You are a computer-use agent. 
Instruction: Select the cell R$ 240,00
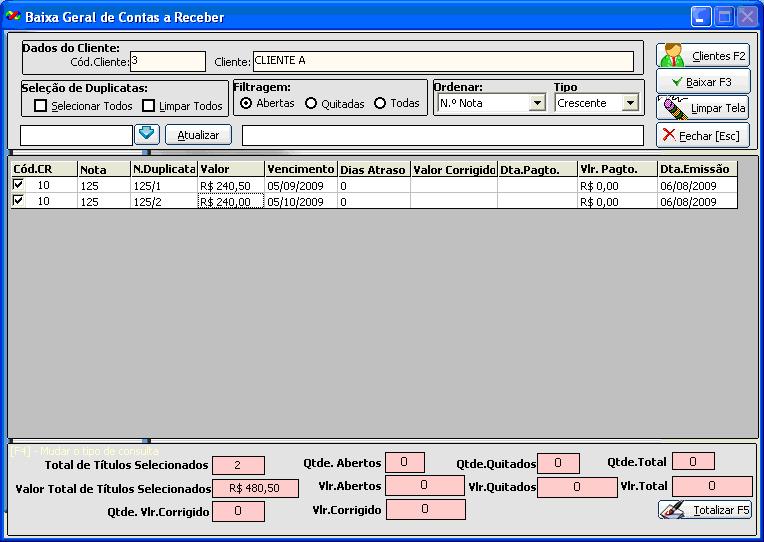231,201
